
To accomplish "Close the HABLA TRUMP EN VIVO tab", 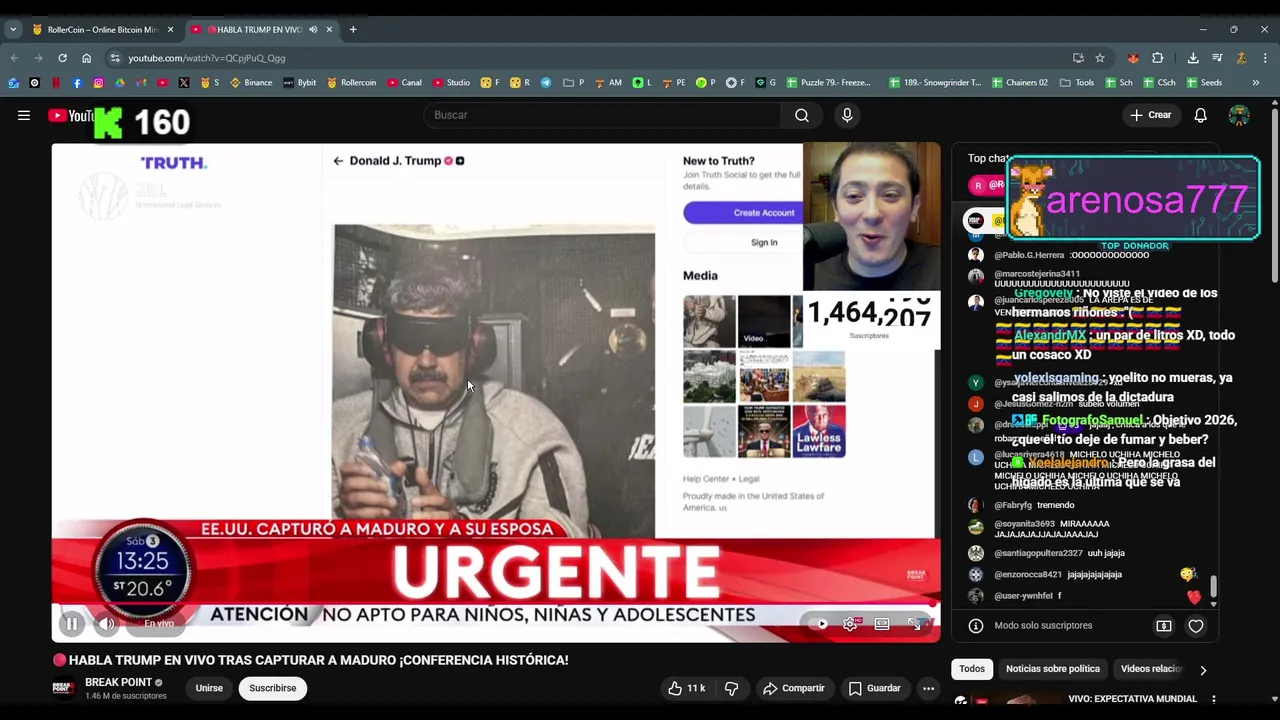I will pos(329,30).
